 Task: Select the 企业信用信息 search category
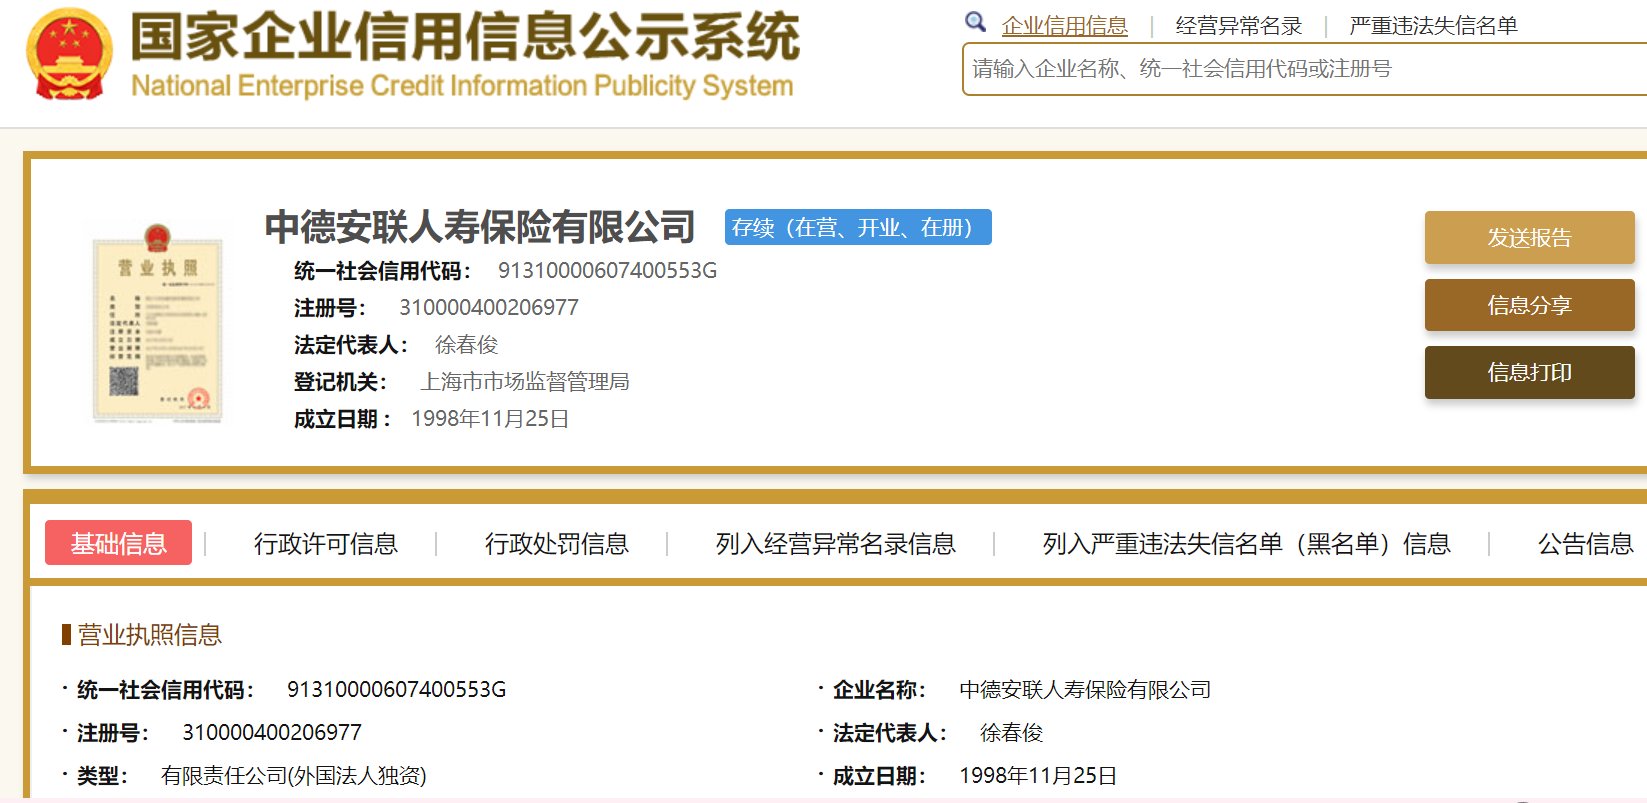[x=1064, y=26]
